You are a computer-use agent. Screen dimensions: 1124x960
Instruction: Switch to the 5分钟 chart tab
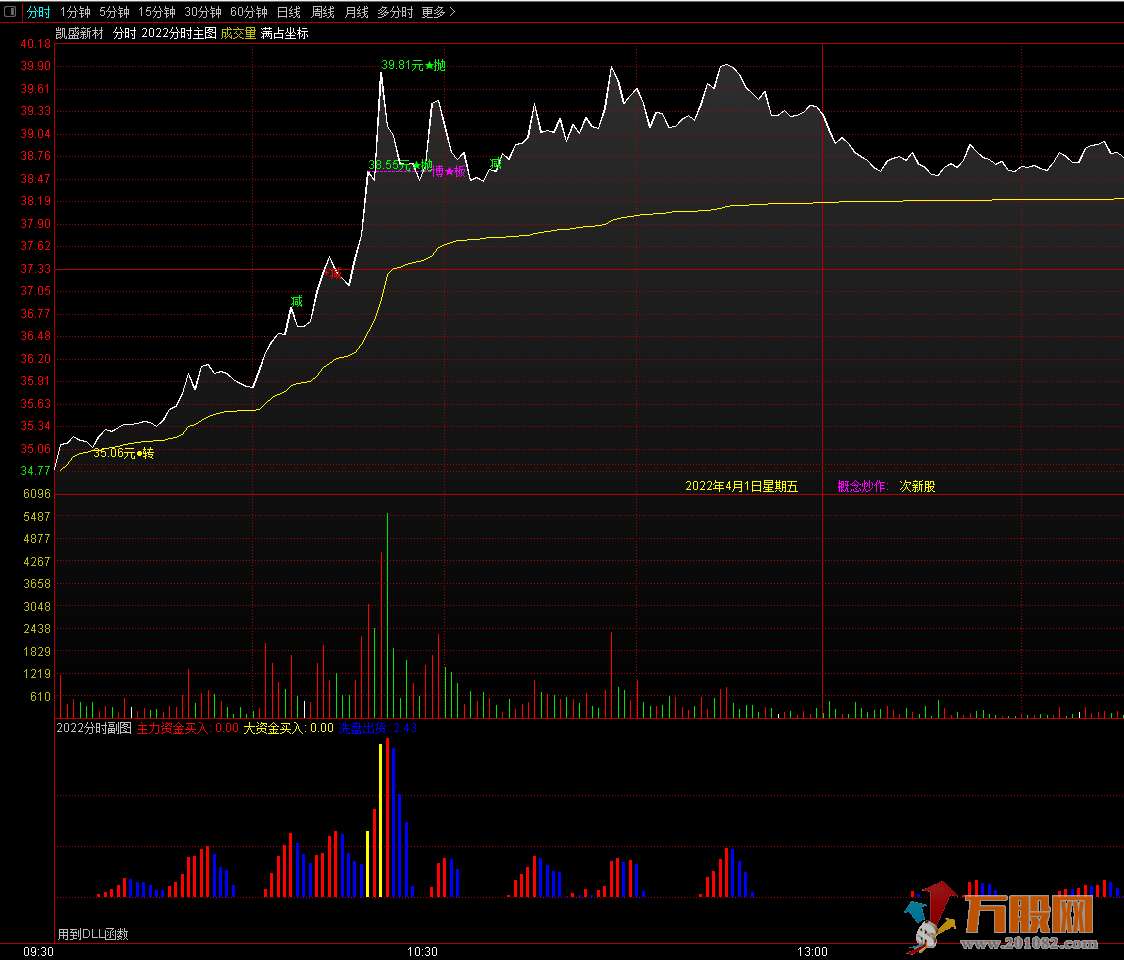(x=114, y=12)
